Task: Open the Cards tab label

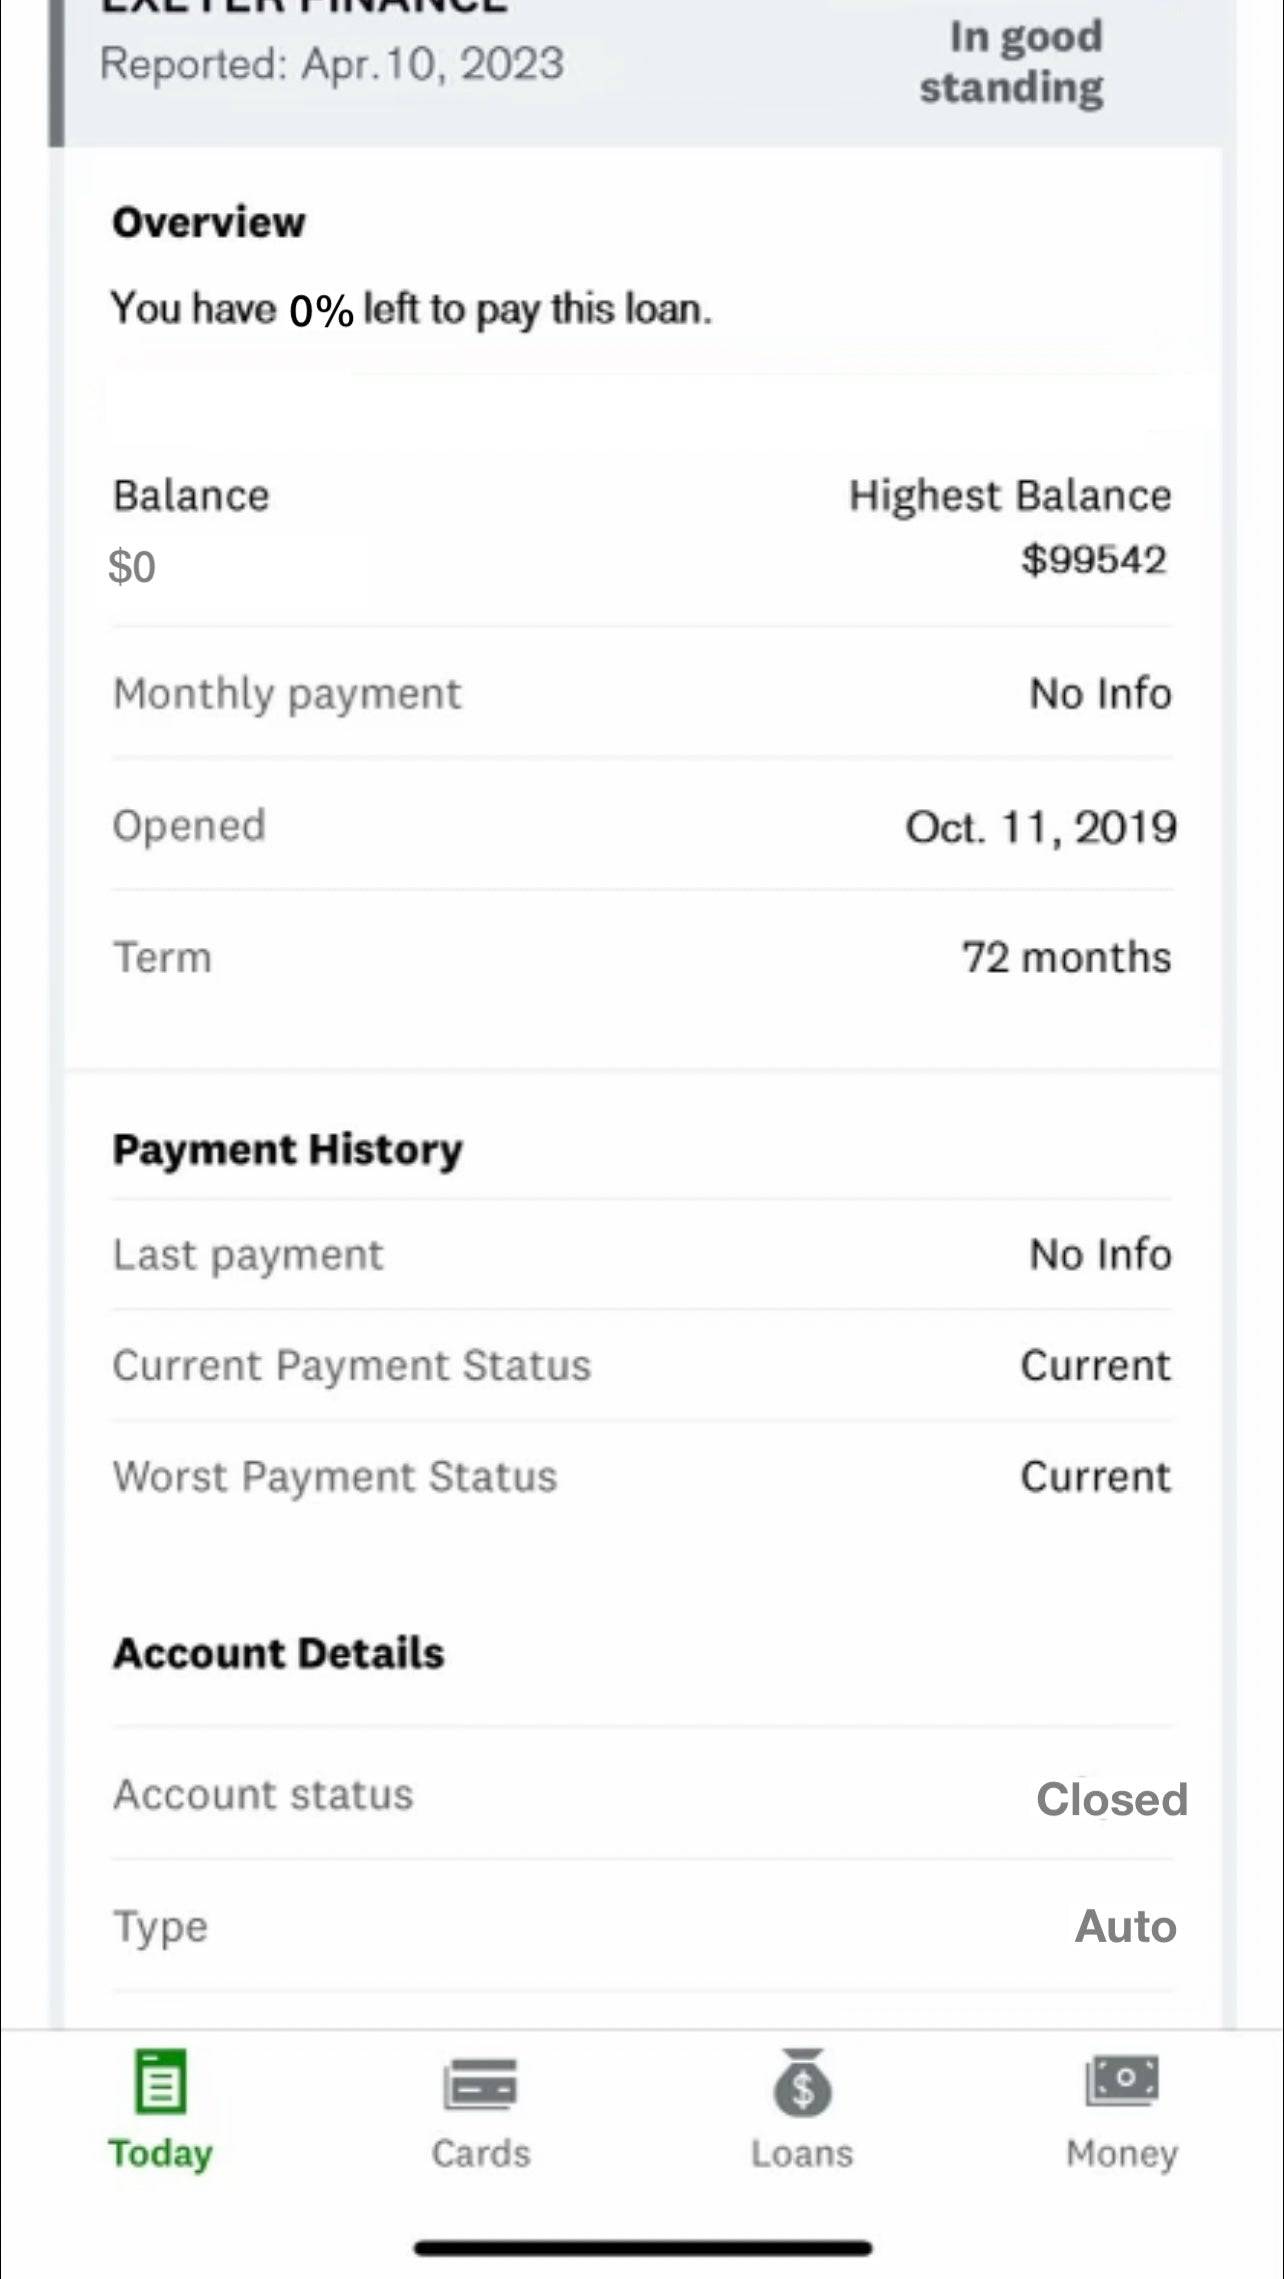Action: [480, 2153]
